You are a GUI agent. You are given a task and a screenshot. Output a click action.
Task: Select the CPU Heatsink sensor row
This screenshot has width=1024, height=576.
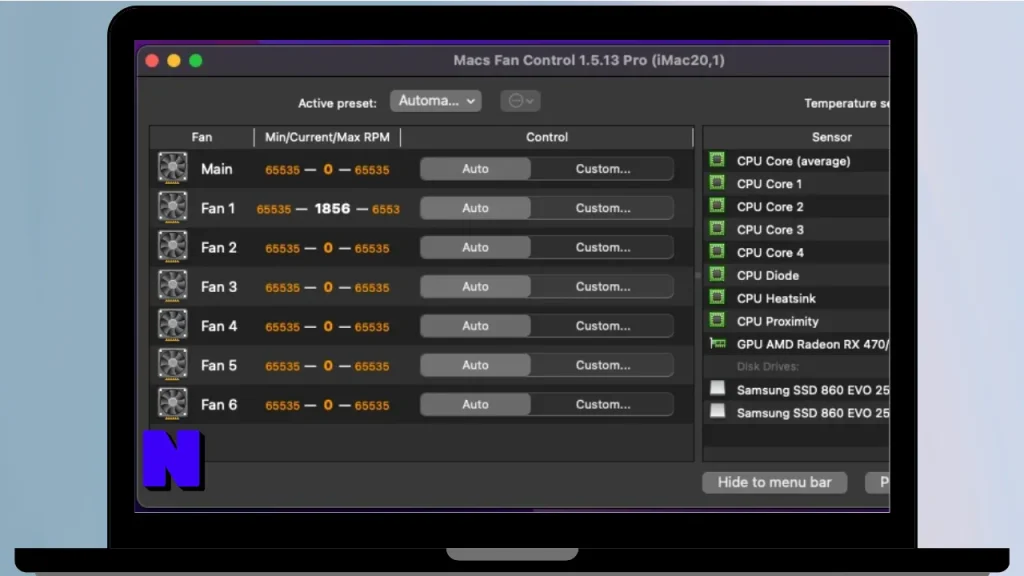point(797,298)
